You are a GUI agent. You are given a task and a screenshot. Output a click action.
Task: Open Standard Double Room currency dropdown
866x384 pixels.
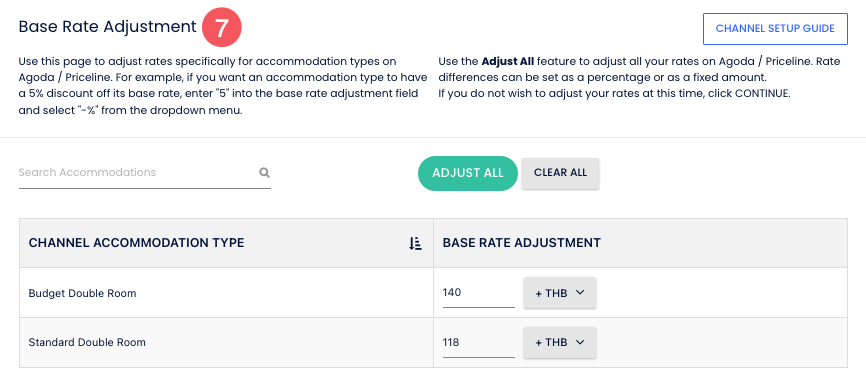[559, 343]
